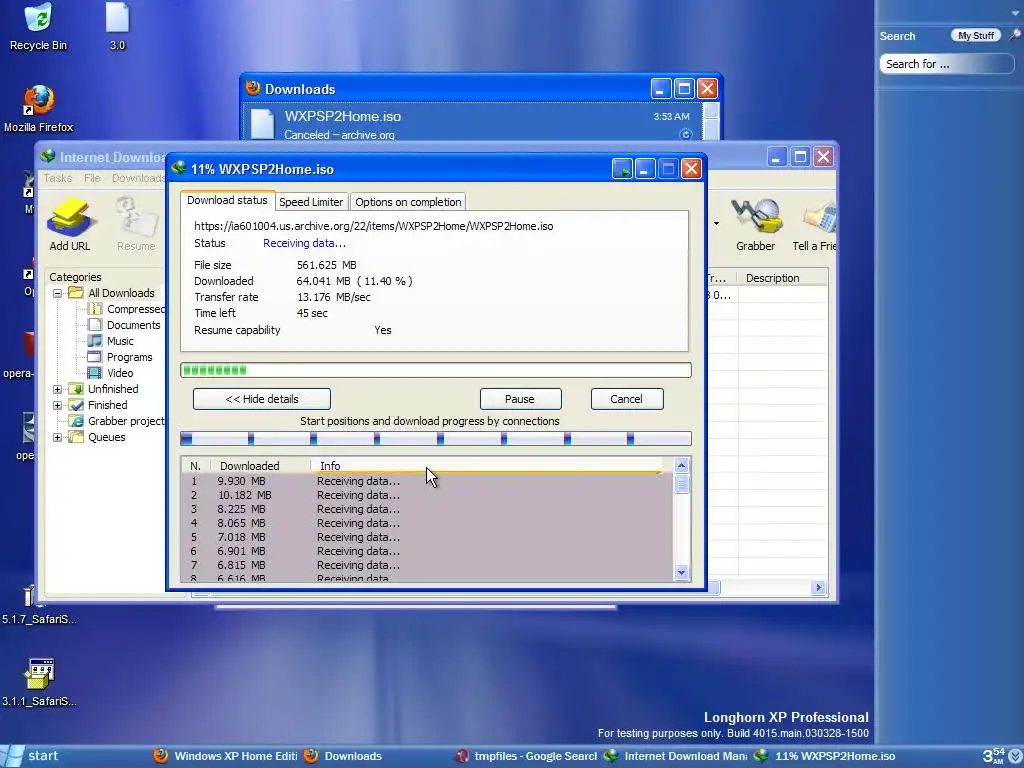
Task: Select the Documents category
Action: [124, 325]
